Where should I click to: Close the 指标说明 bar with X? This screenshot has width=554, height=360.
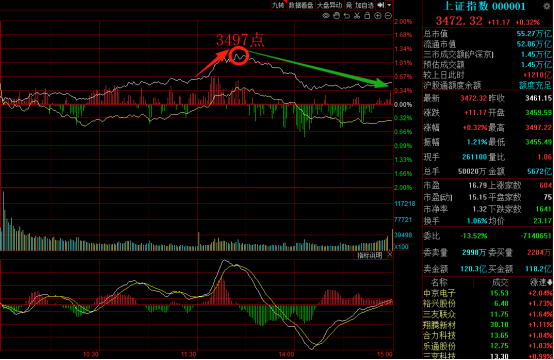pyautogui.click(x=390, y=255)
